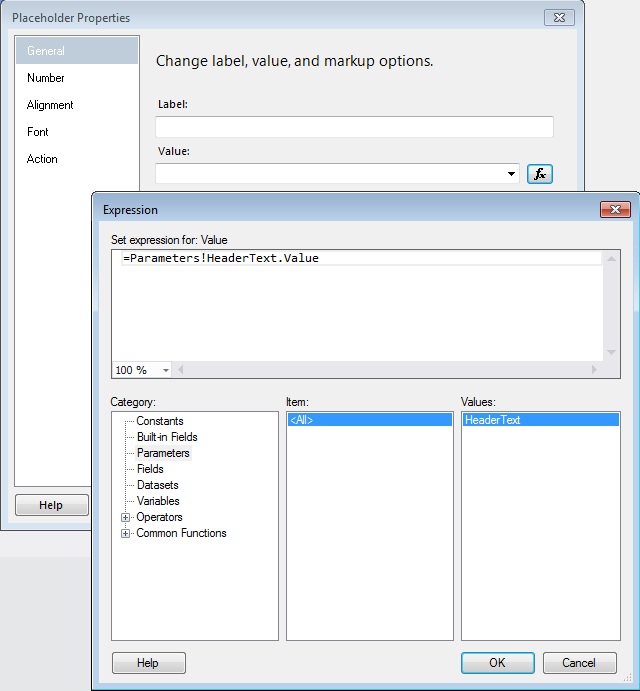Expand the Operators tree node
The image size is (640, 691).
126,517
